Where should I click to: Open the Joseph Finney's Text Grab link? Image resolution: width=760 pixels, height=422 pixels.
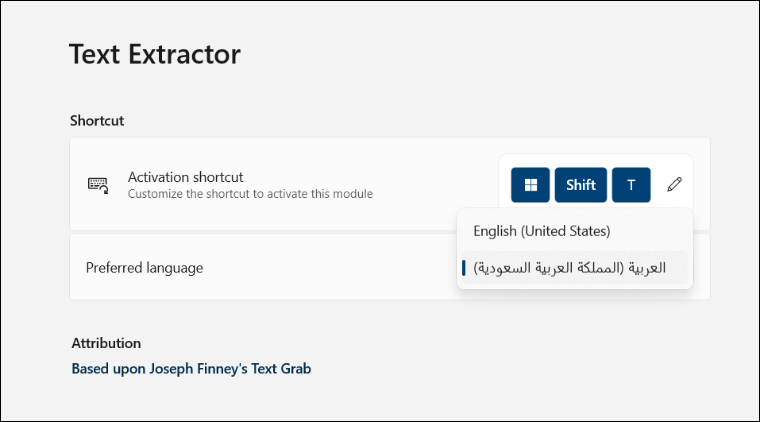191,369
